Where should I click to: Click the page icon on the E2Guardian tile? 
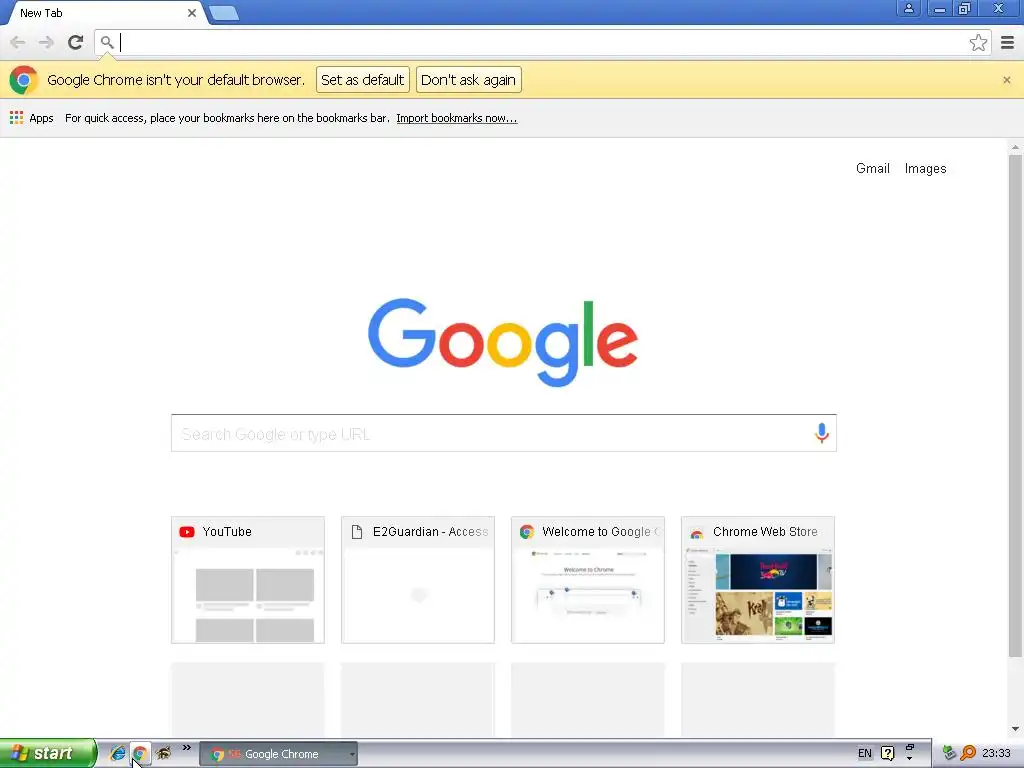tap(357, 532)
